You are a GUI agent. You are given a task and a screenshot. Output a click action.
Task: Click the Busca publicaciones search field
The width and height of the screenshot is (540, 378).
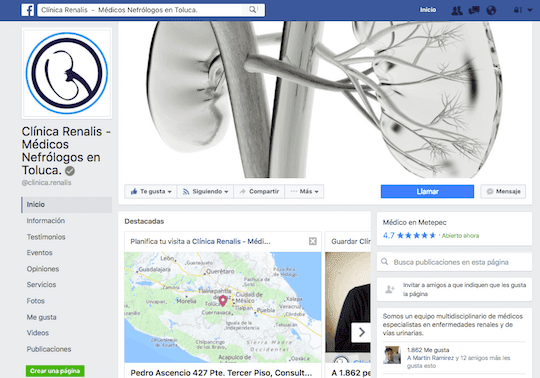click(454, 262)
